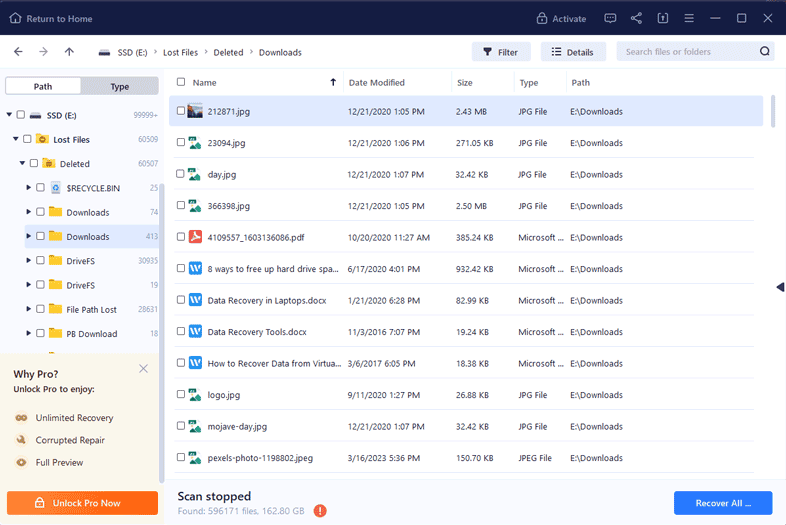Click the Return to Home icon

(15, 19)
